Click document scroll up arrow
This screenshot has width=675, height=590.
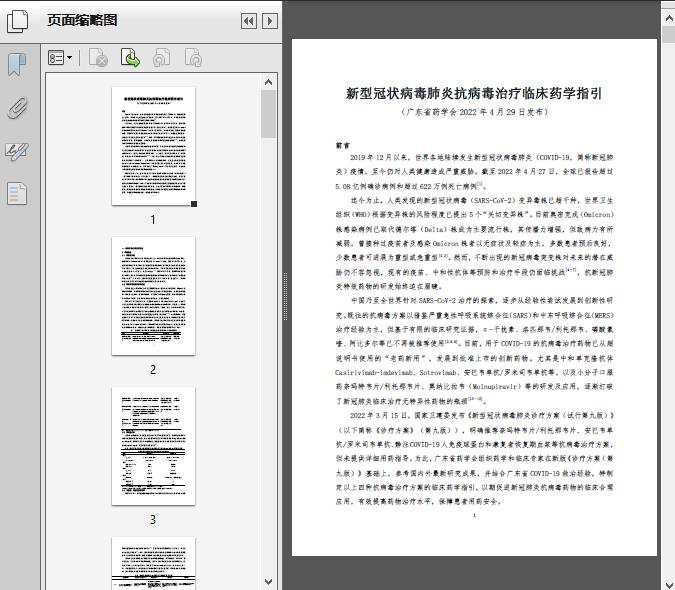pos(669,18)
